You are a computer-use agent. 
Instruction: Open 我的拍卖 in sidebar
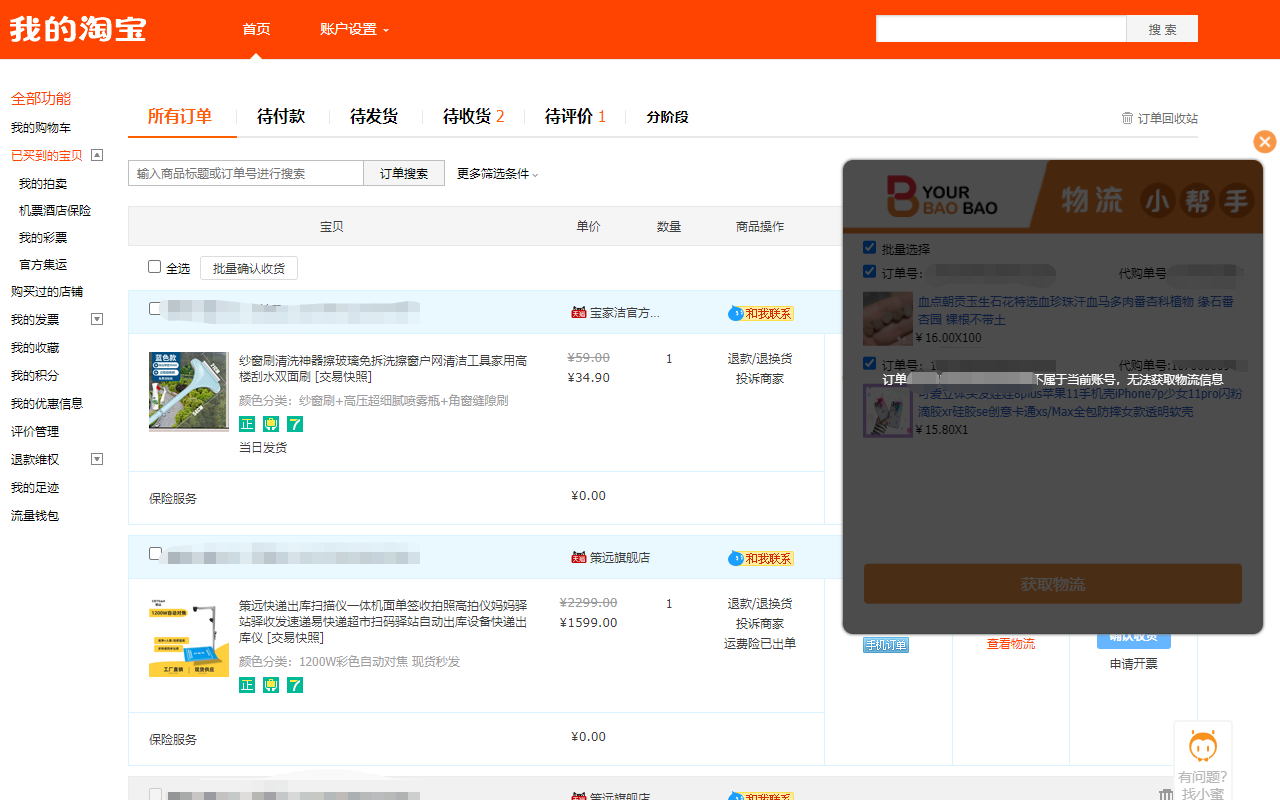tap(43, 184)
